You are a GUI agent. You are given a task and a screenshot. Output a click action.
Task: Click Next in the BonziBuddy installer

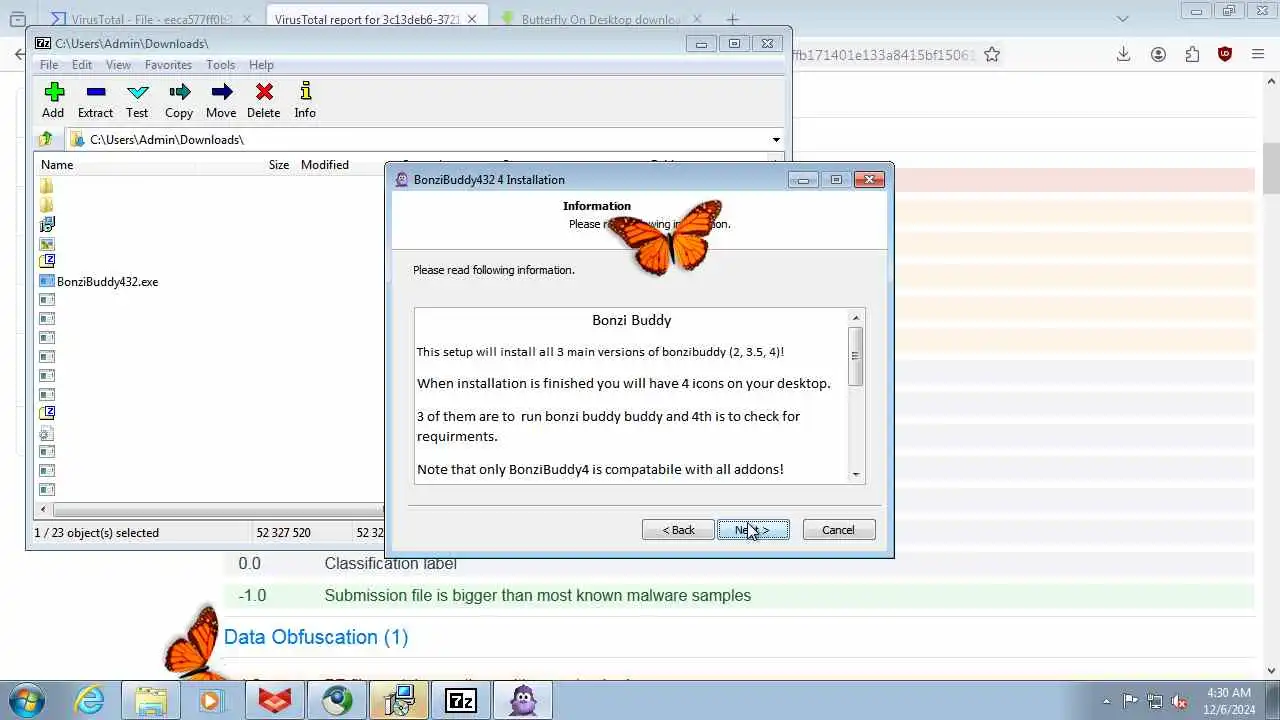[753, 530]
